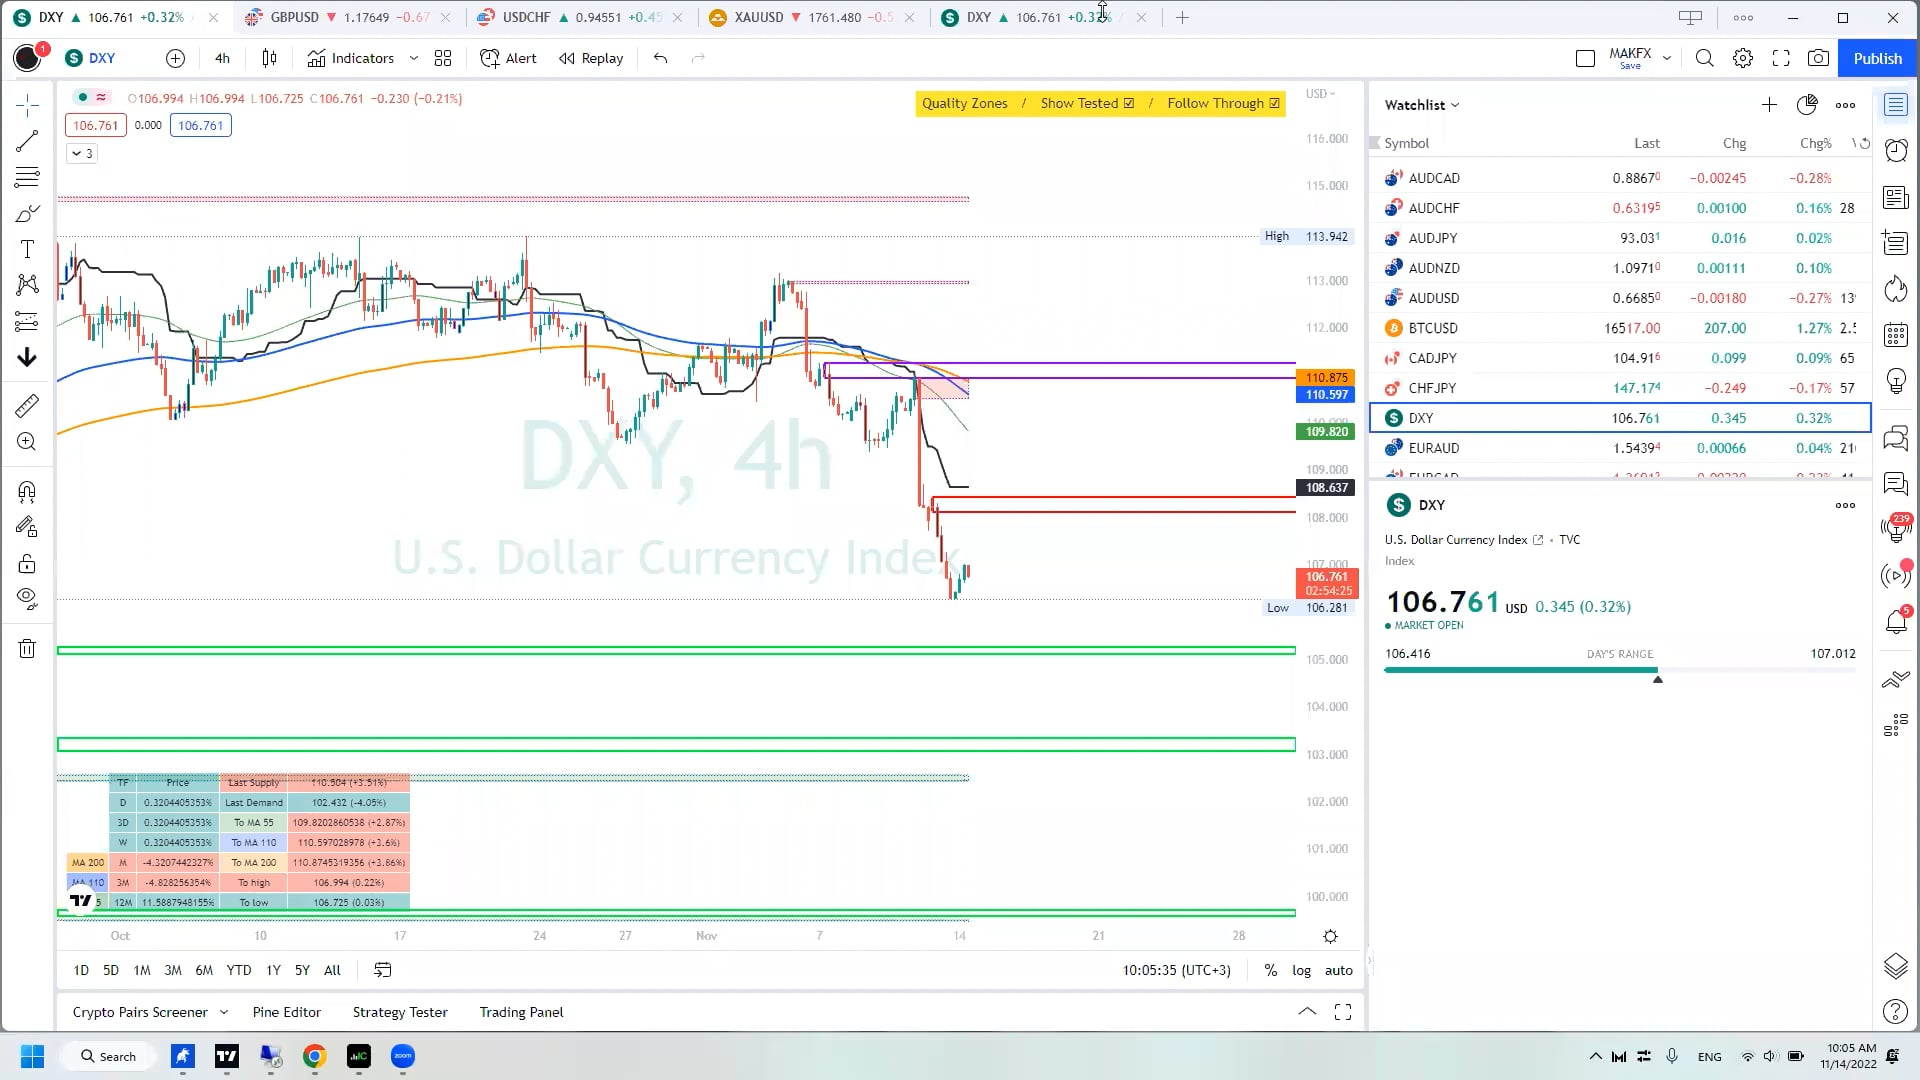Switch chart range to 1Y
This screenshot has width=1920, height=1080.
pyautogui.click(x=273, y=970)
